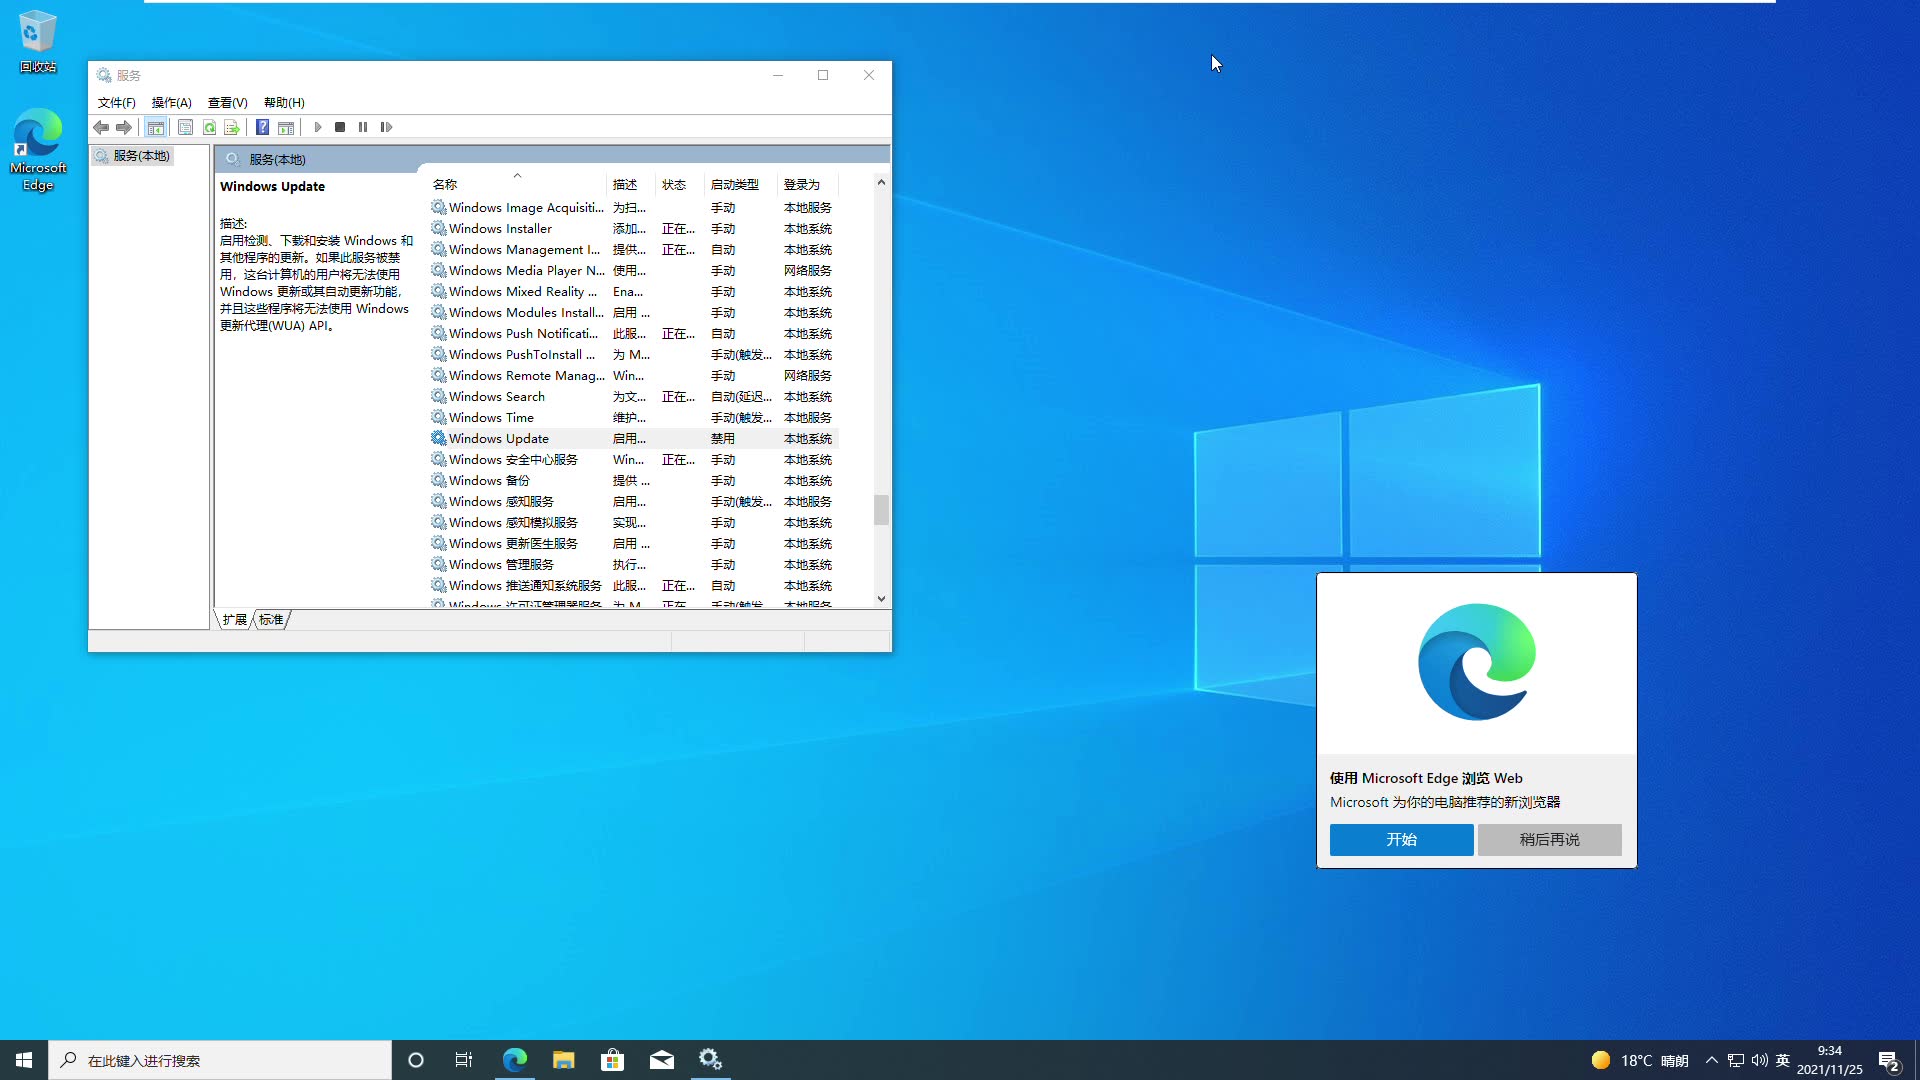Click the refresh/reload service icon
Screen dimensions: 1920x1080
pyautogui.click(x=210, y=127)
